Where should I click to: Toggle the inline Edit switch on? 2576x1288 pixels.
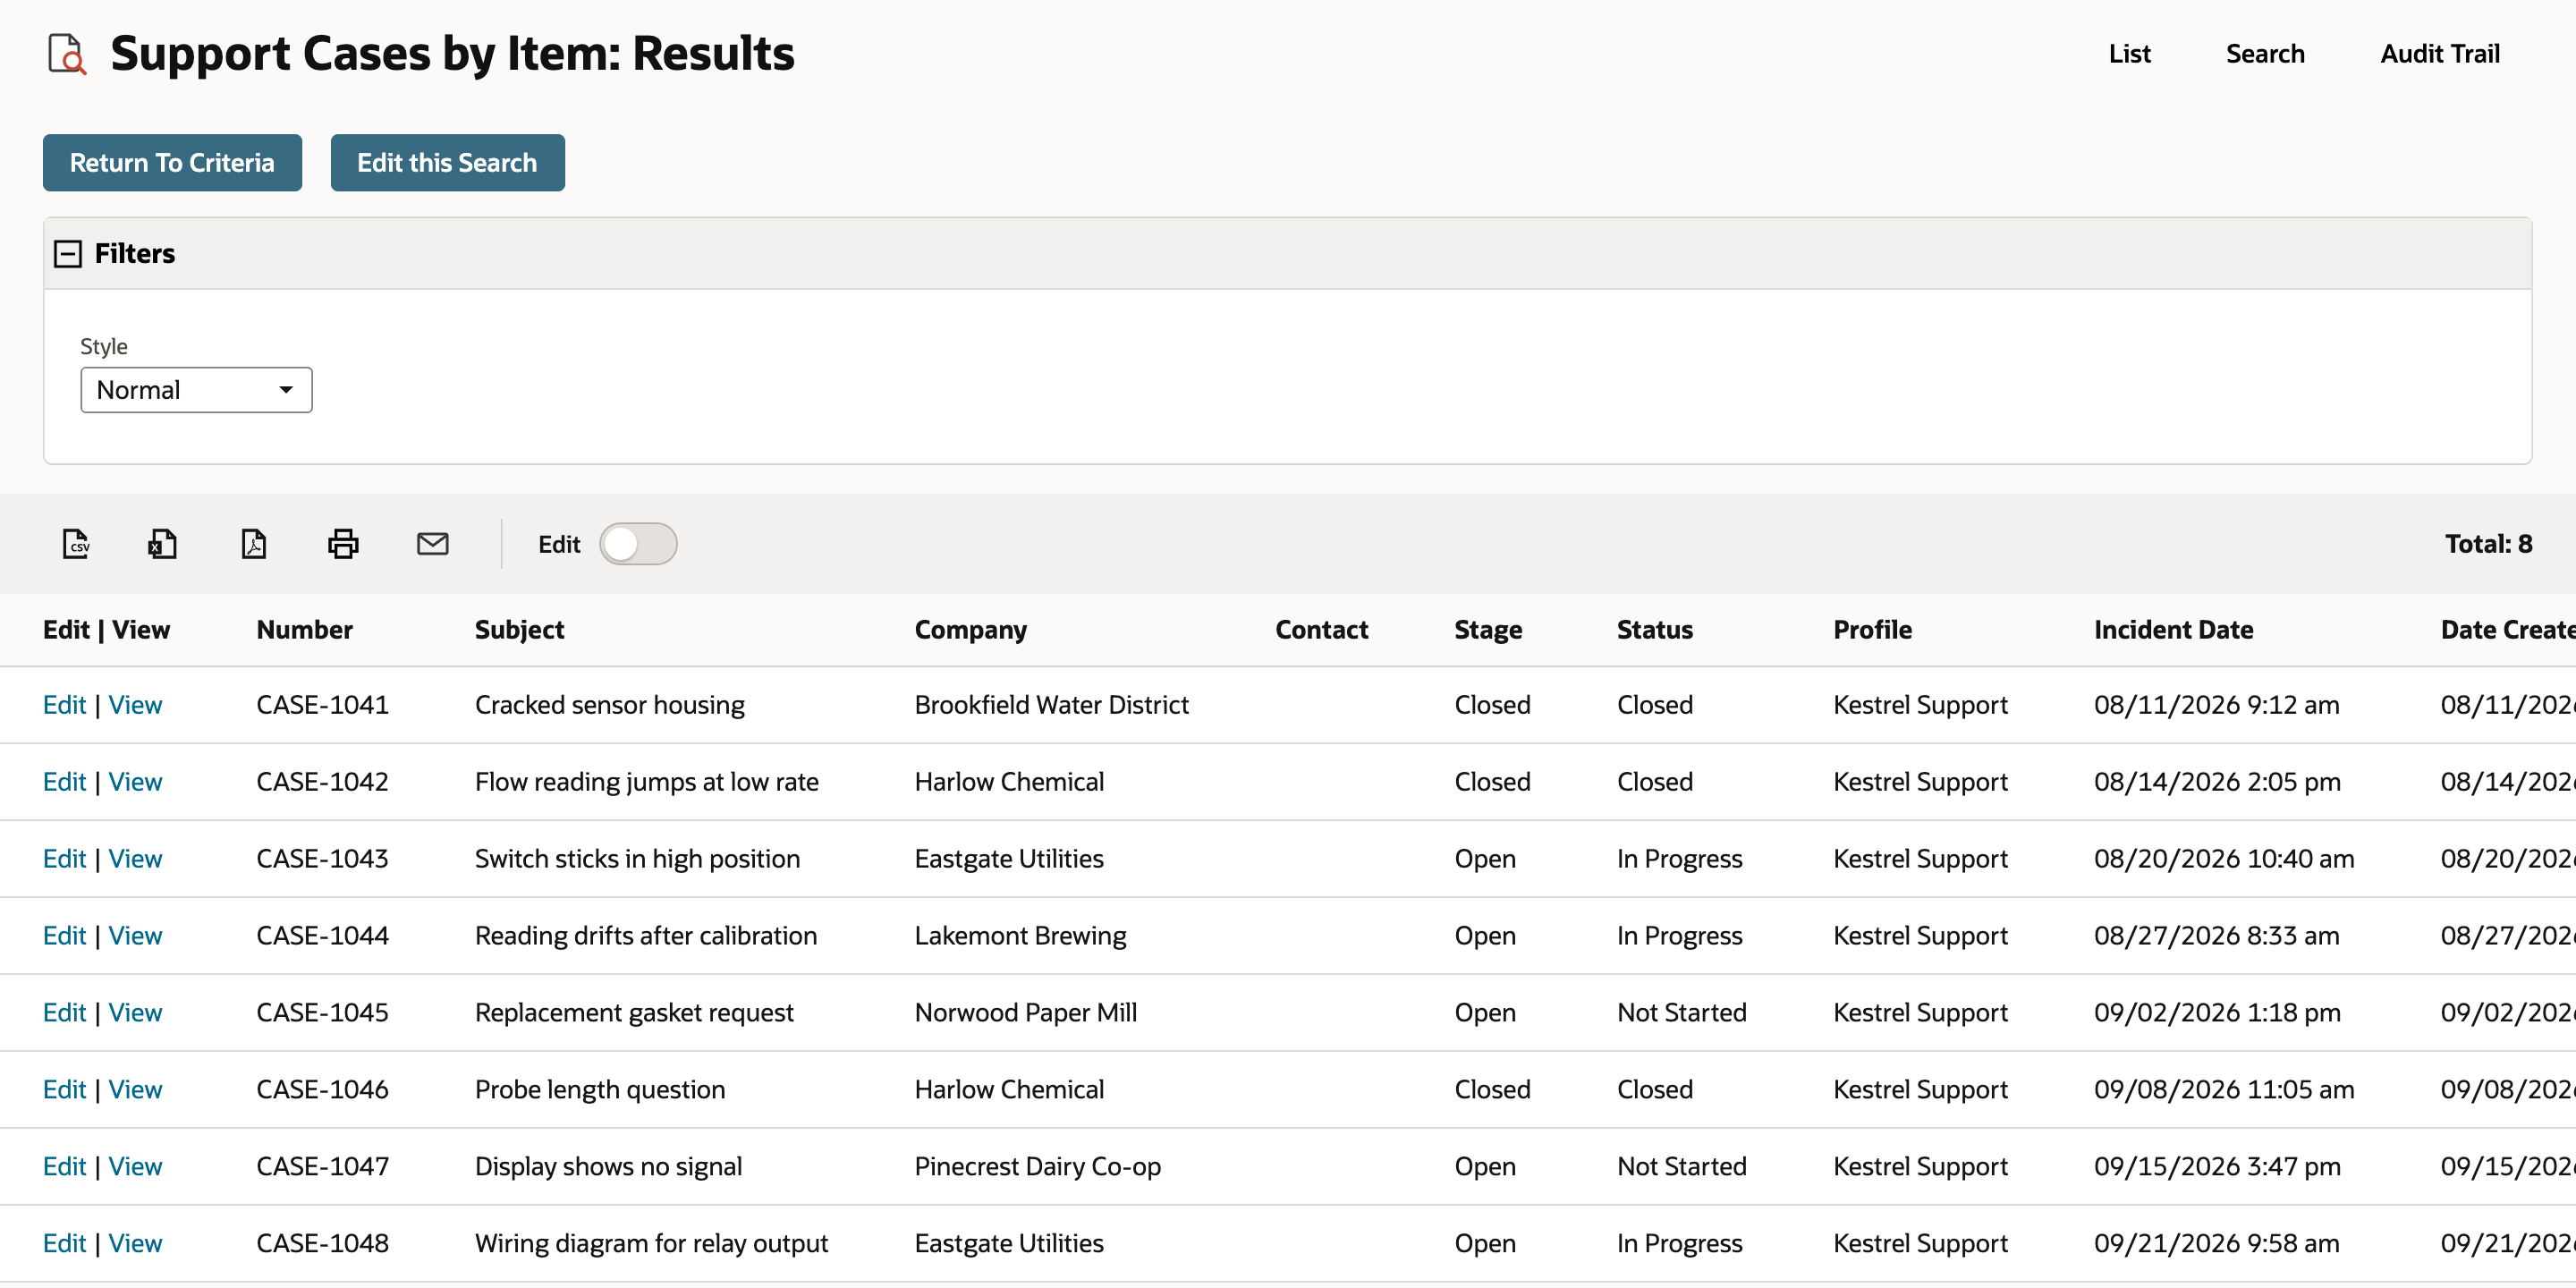point(638,544)
